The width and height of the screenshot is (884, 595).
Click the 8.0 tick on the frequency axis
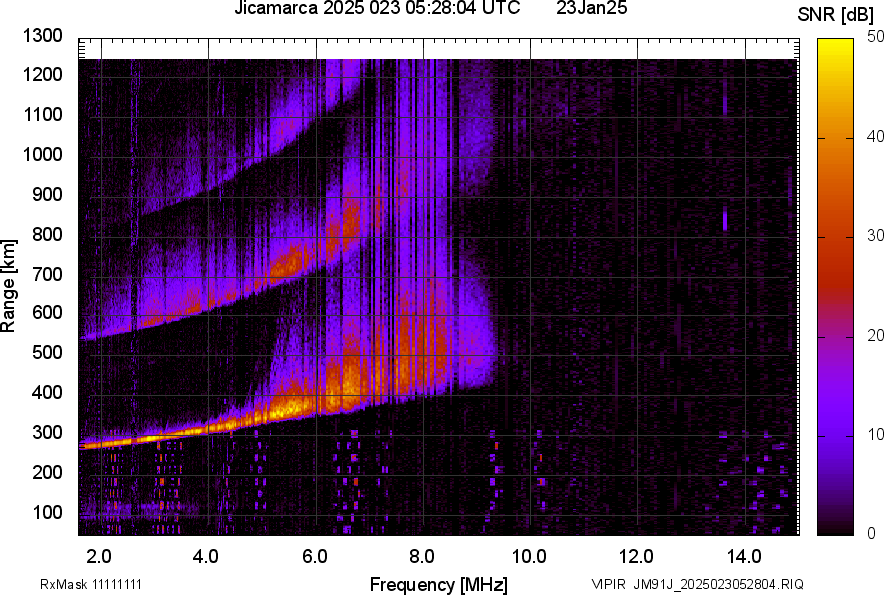pos(421,555)
